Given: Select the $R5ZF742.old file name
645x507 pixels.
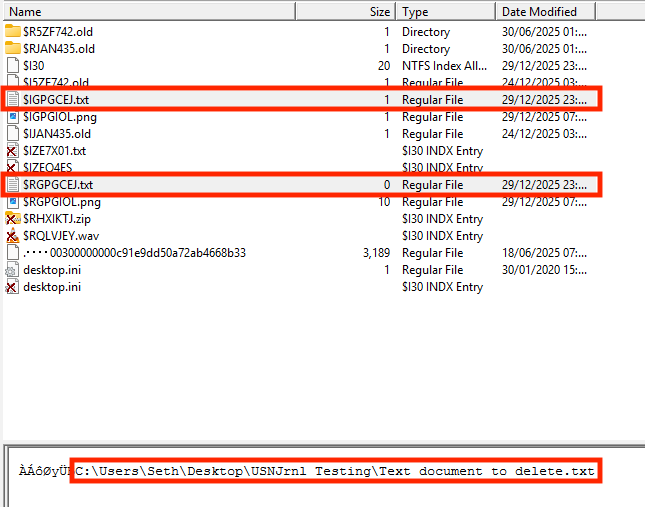Looking at the screenshot, I should click(x=58, y=32).
